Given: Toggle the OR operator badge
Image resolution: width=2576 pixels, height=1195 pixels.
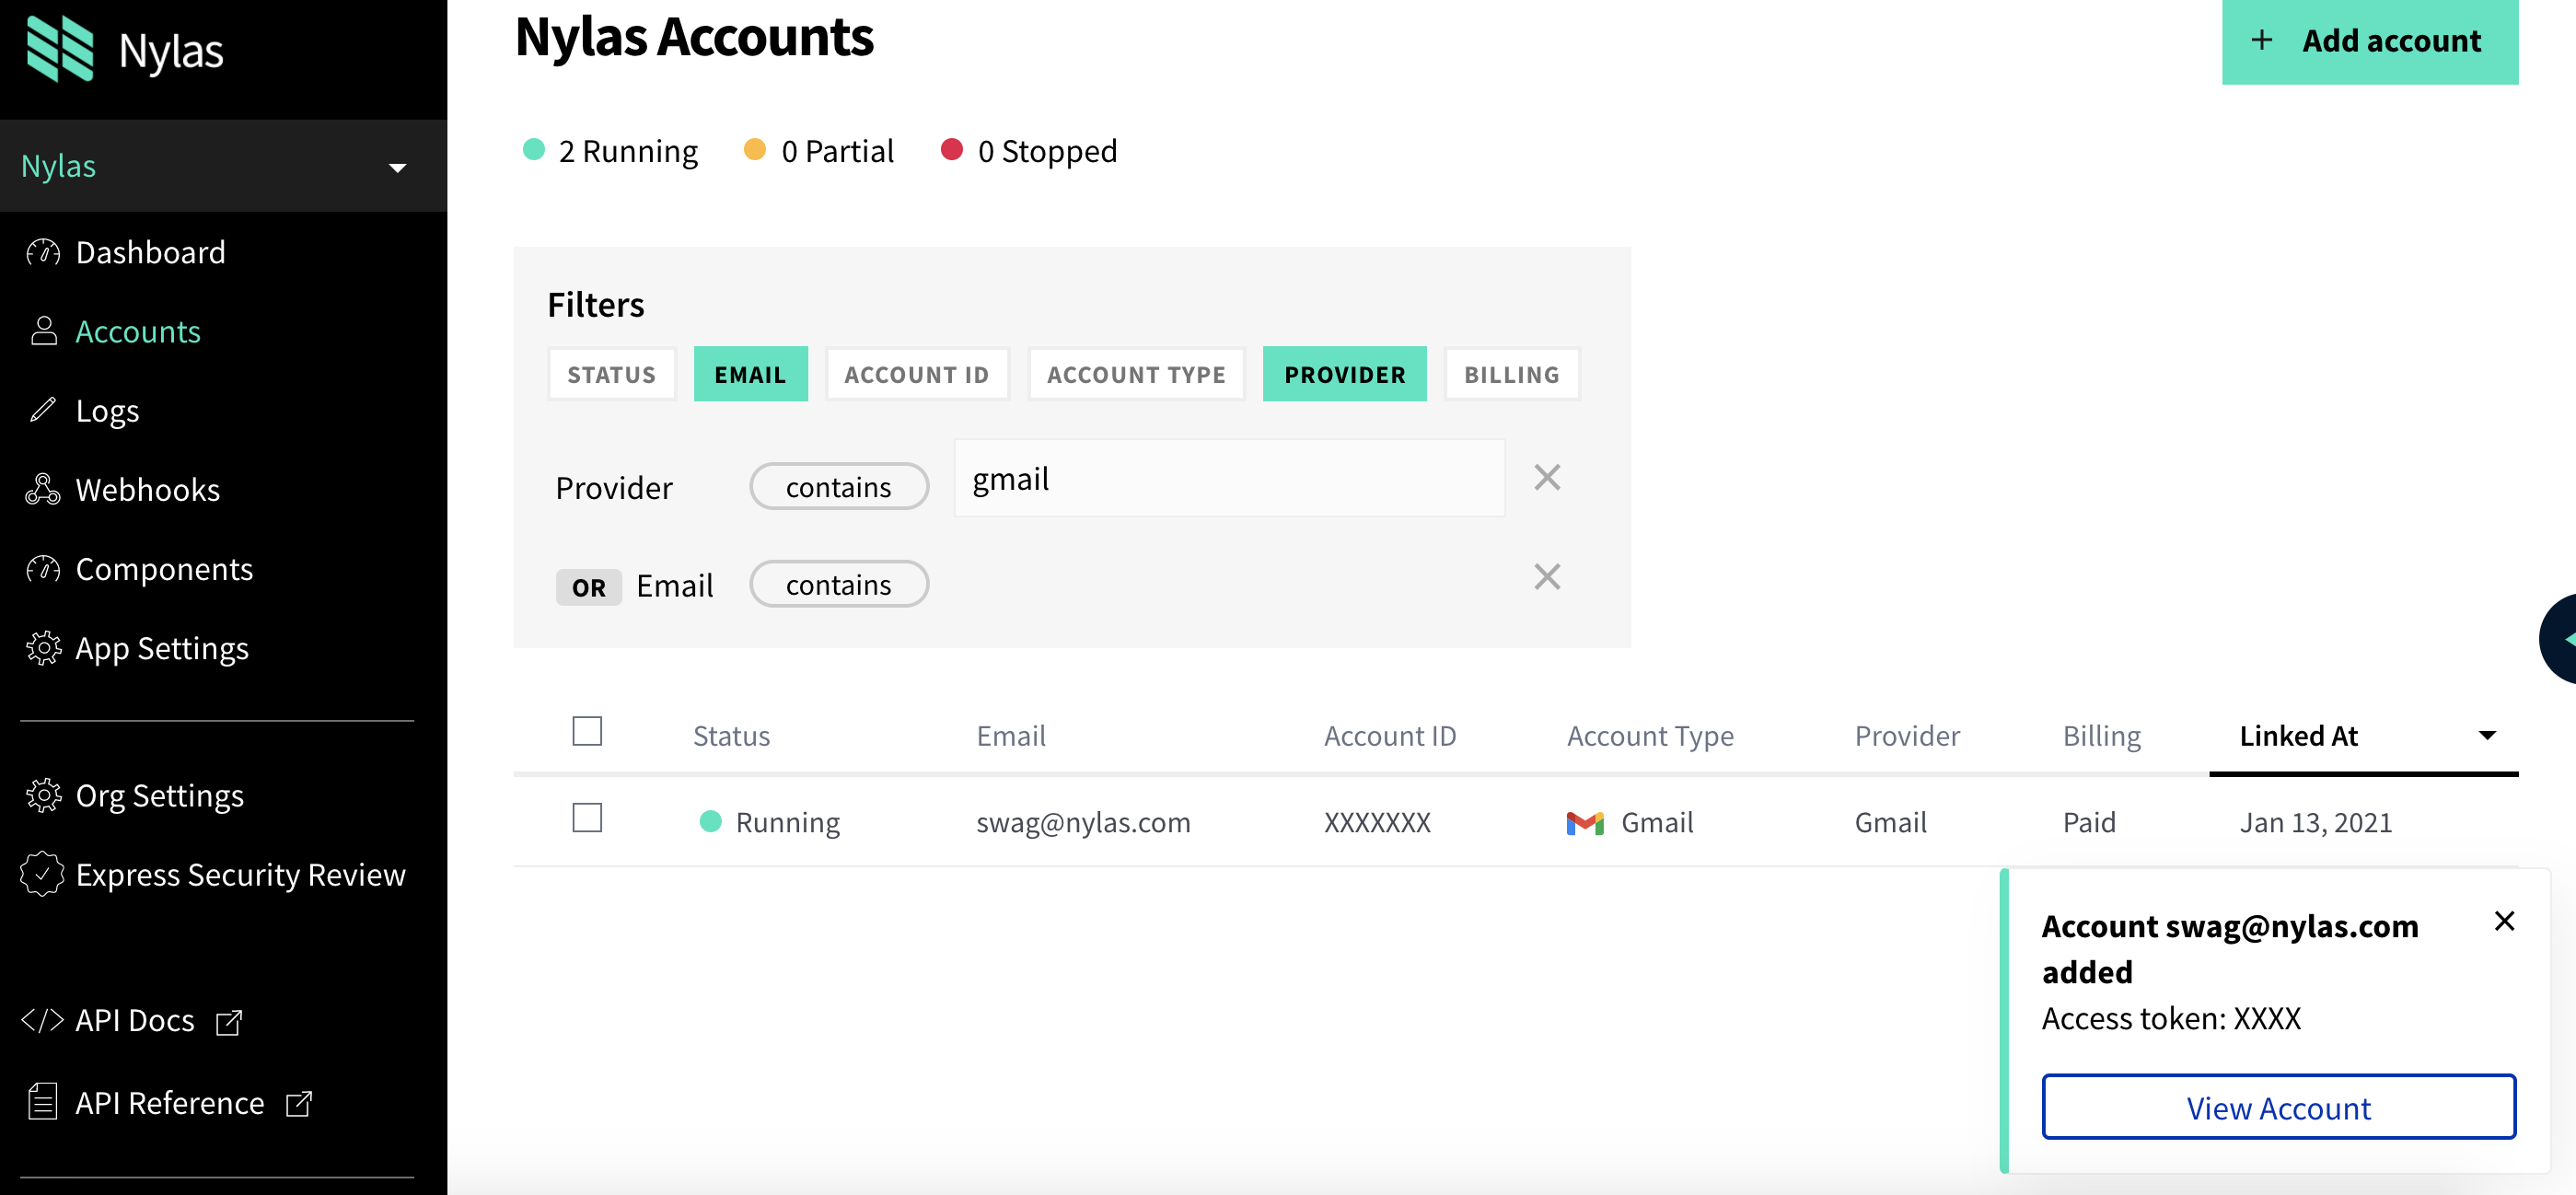Looking at the screenshot, I should pos(588,587).
